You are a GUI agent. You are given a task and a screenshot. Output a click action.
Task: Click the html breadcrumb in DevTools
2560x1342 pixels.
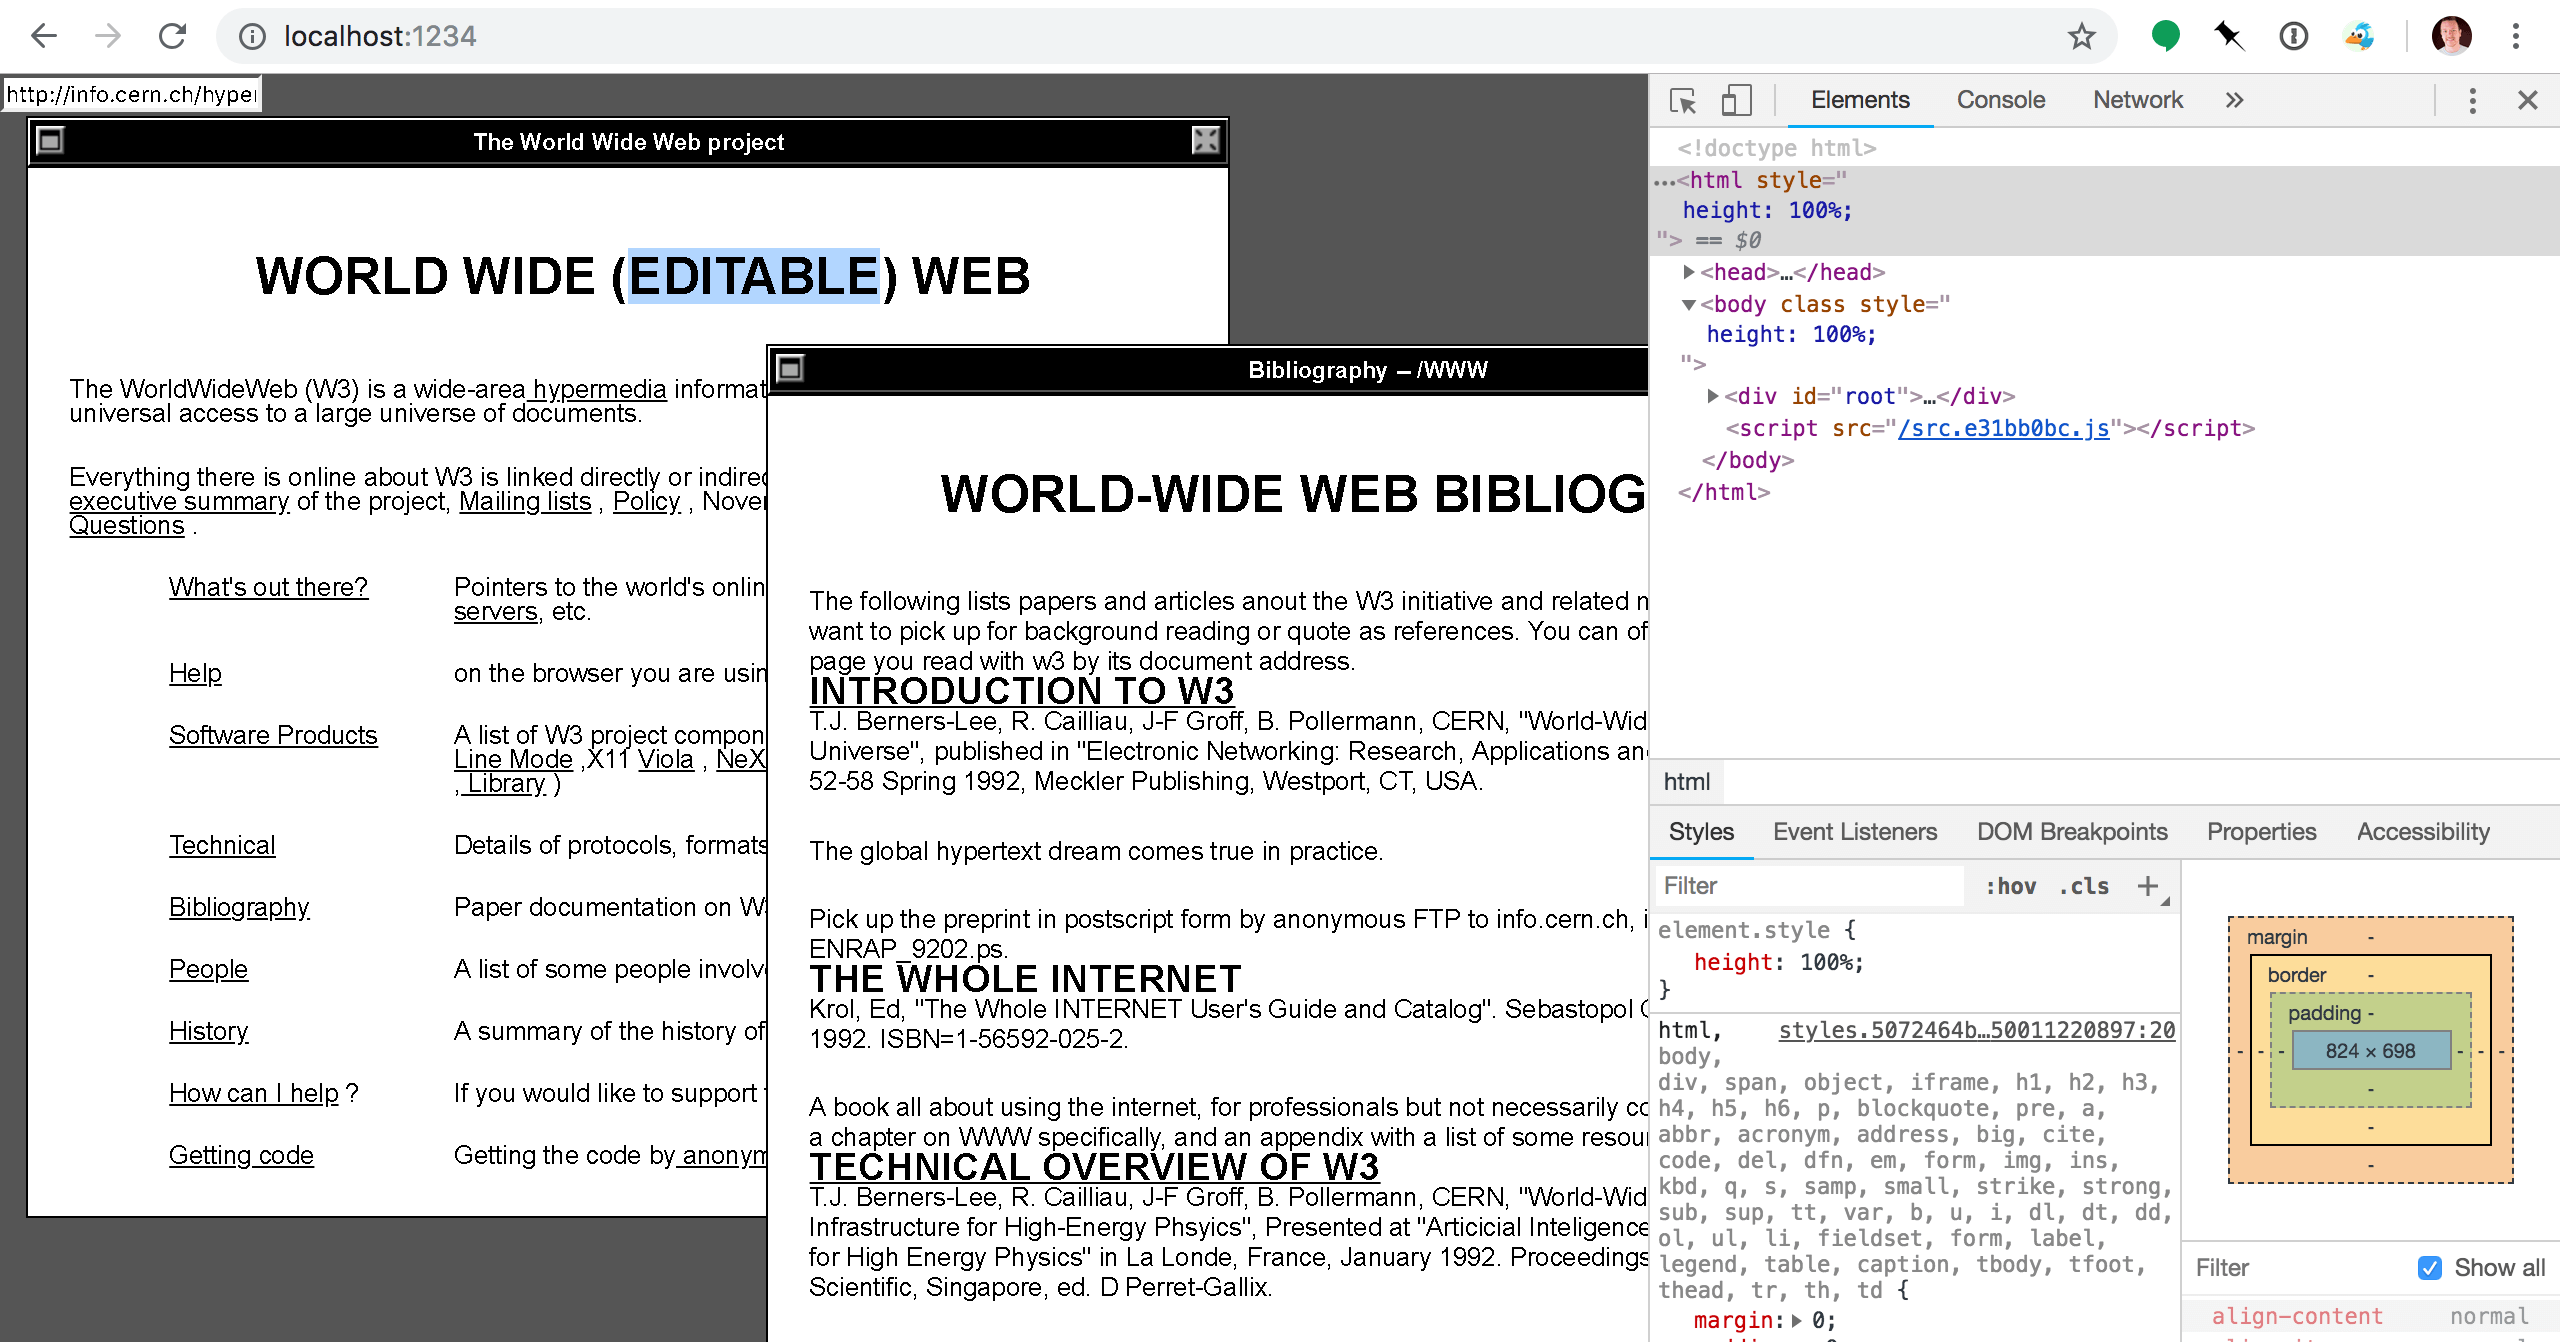click(x=1687, y=782)
